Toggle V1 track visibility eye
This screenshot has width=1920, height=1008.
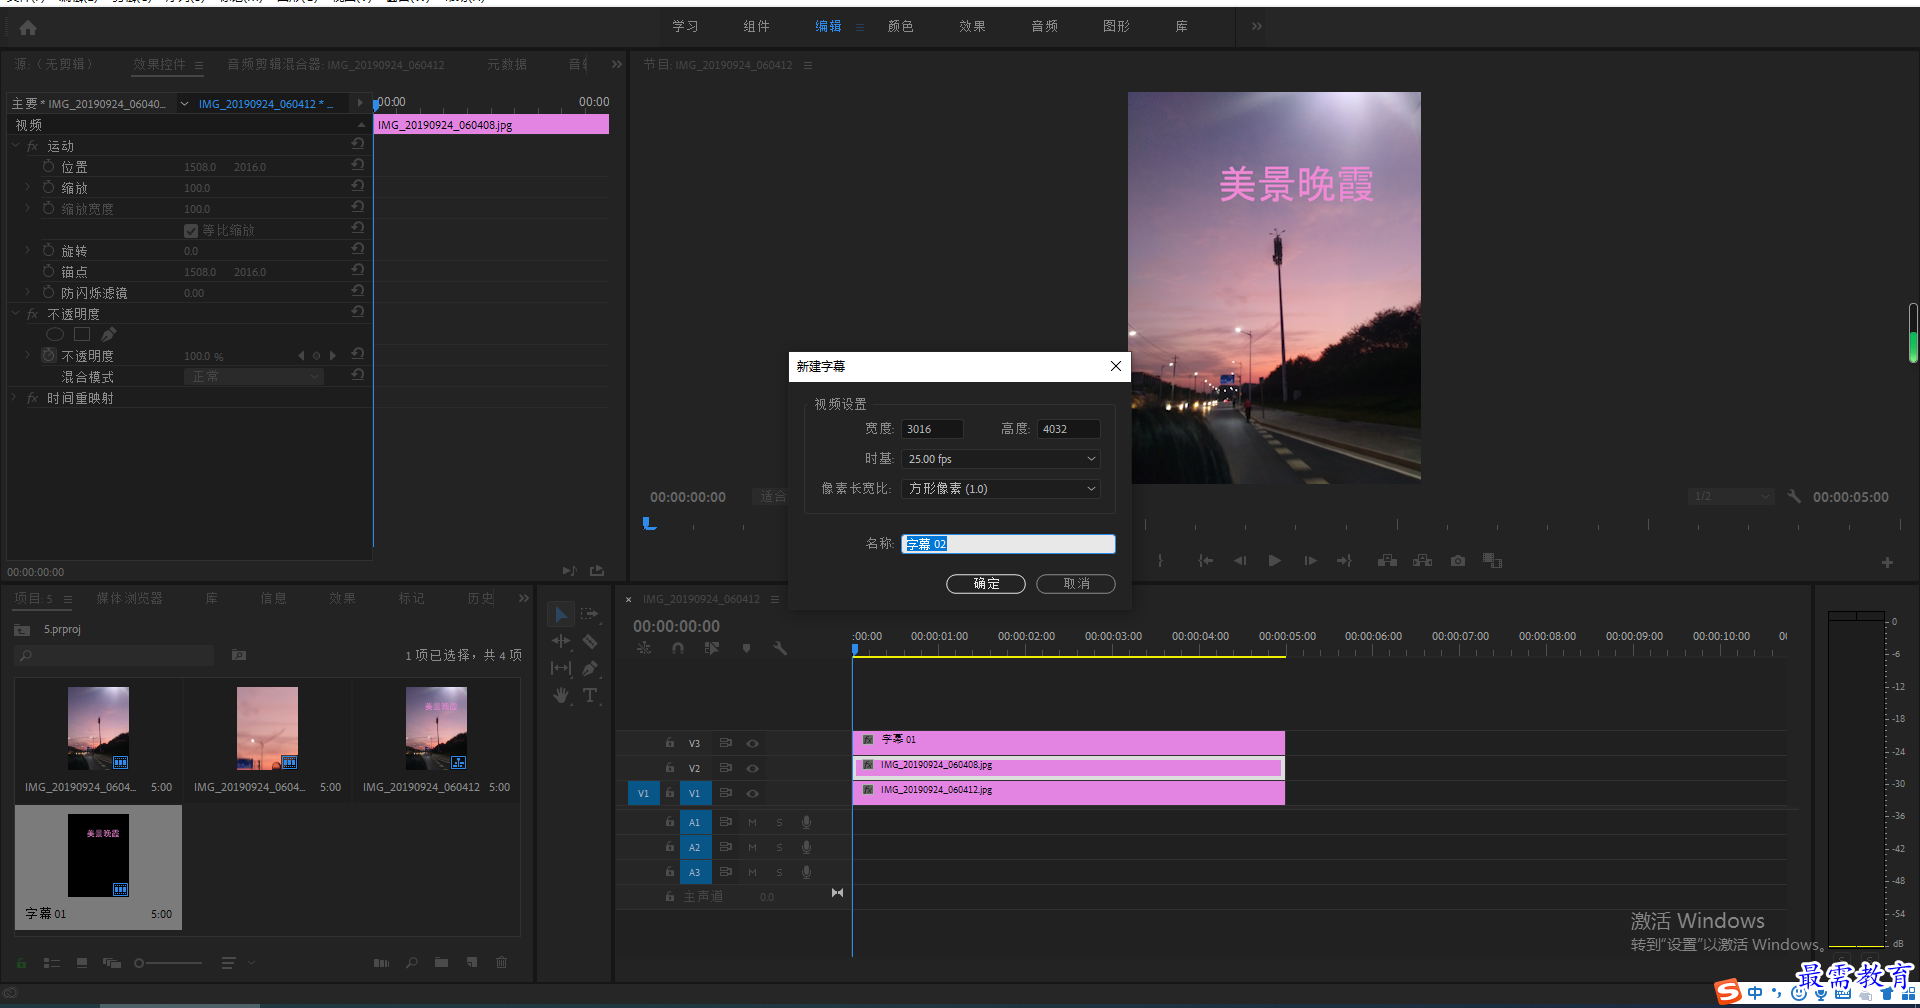click(752, 793)
